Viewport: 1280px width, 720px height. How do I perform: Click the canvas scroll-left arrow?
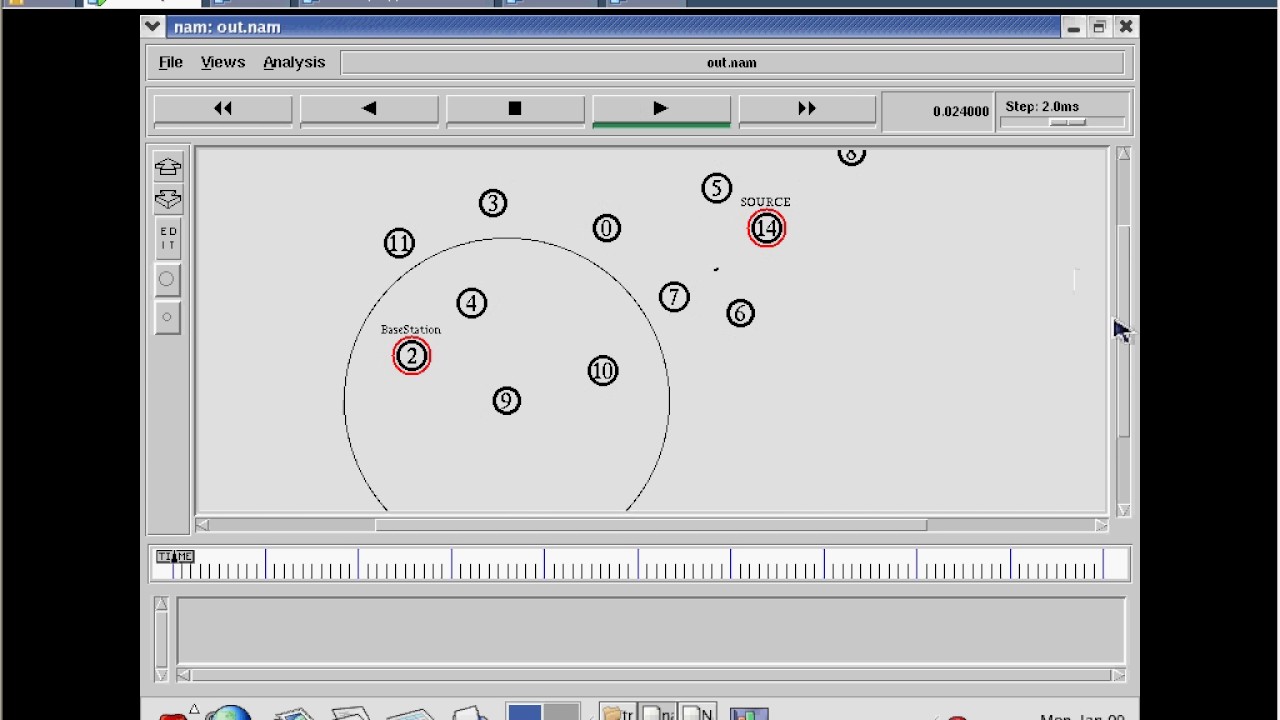pos(203,525)
